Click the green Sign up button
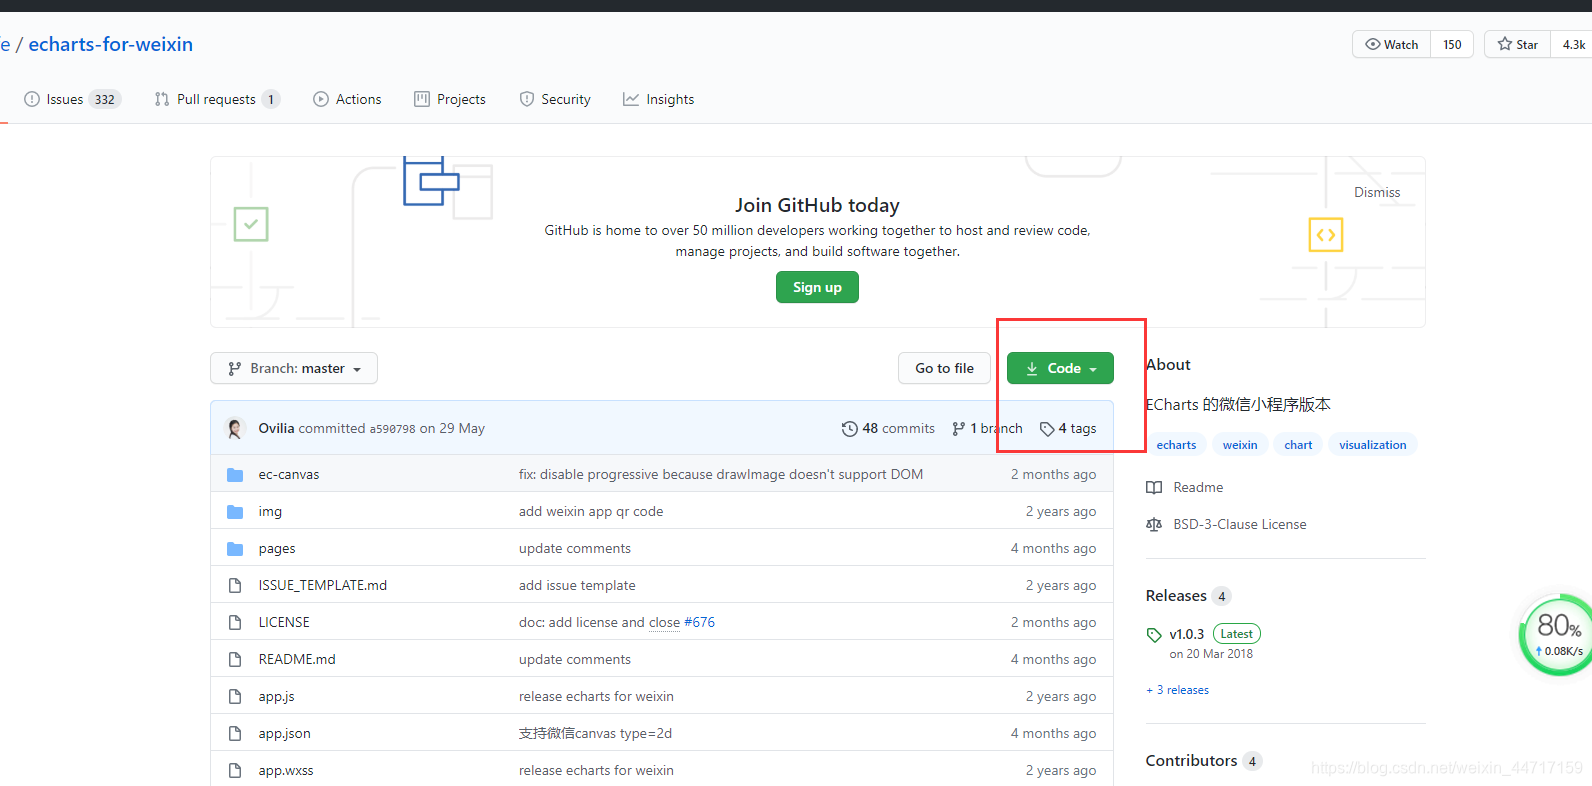The width and height of the screenshot is (1592, 786). tap(817, 287)
